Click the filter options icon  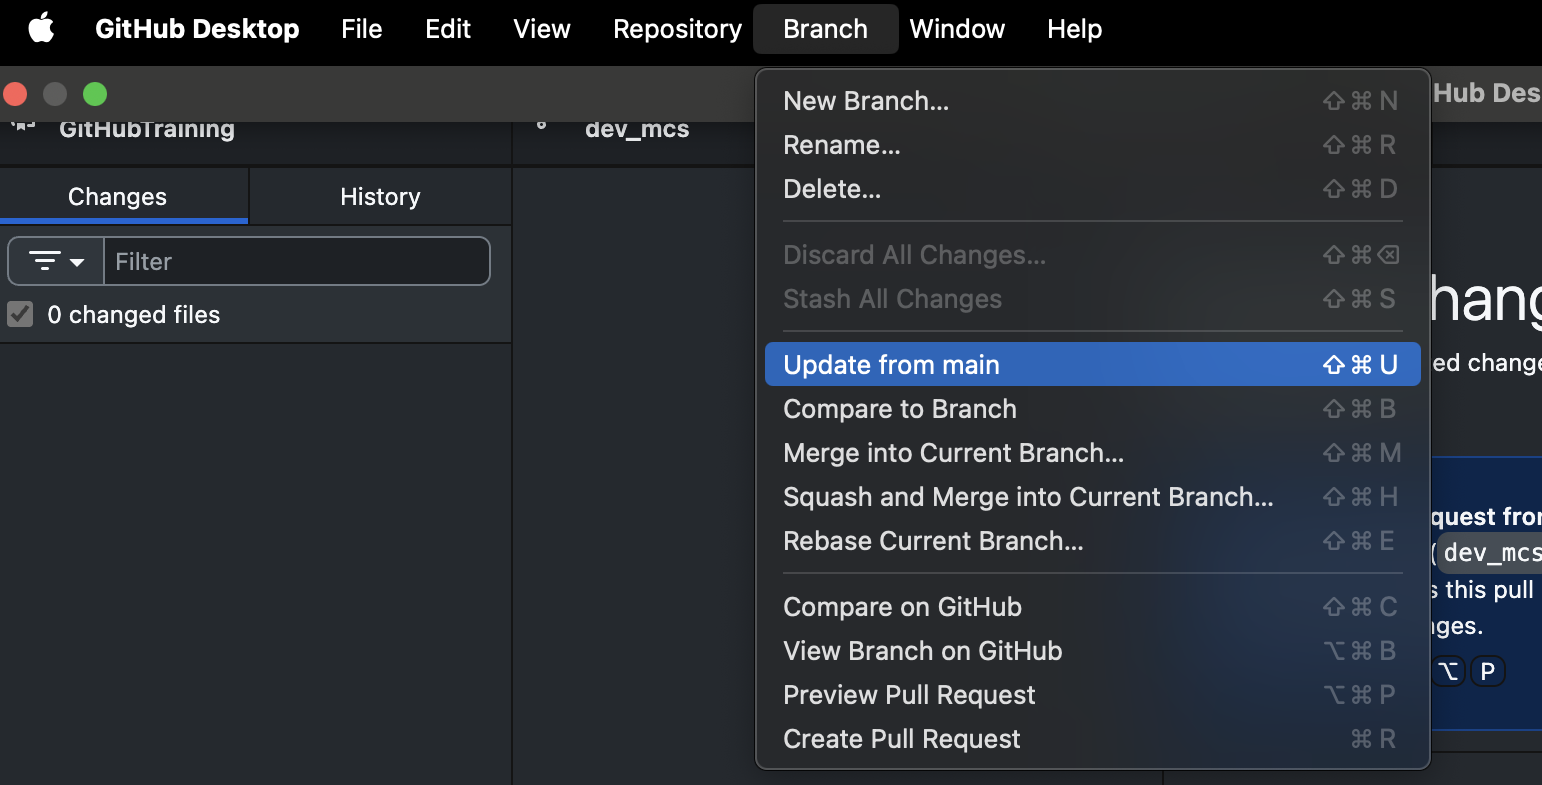pos(44,262)
